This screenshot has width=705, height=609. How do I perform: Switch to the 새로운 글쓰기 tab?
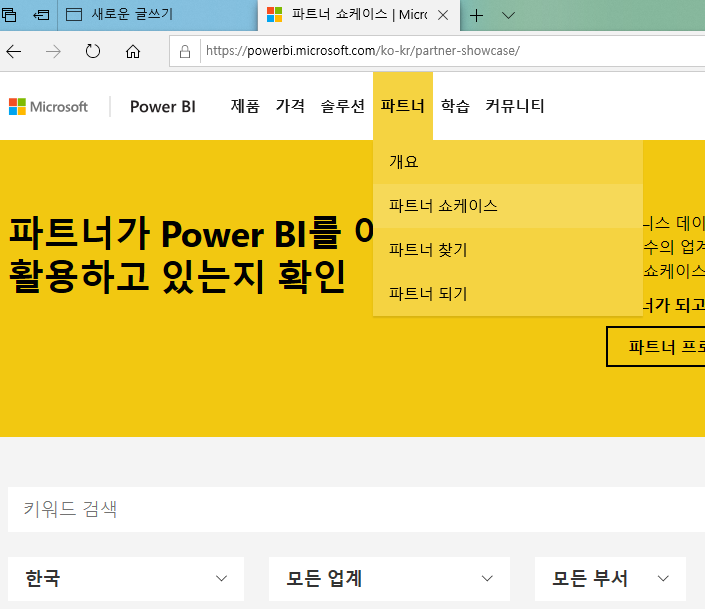(x=157, y=15)
